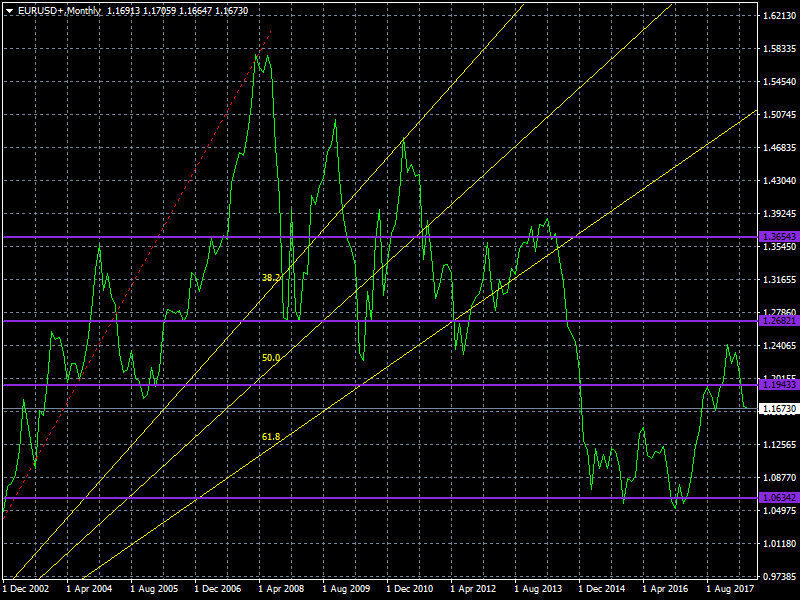
Task: Click the purple 1.19433 level price tag
Action: [779, 385]
